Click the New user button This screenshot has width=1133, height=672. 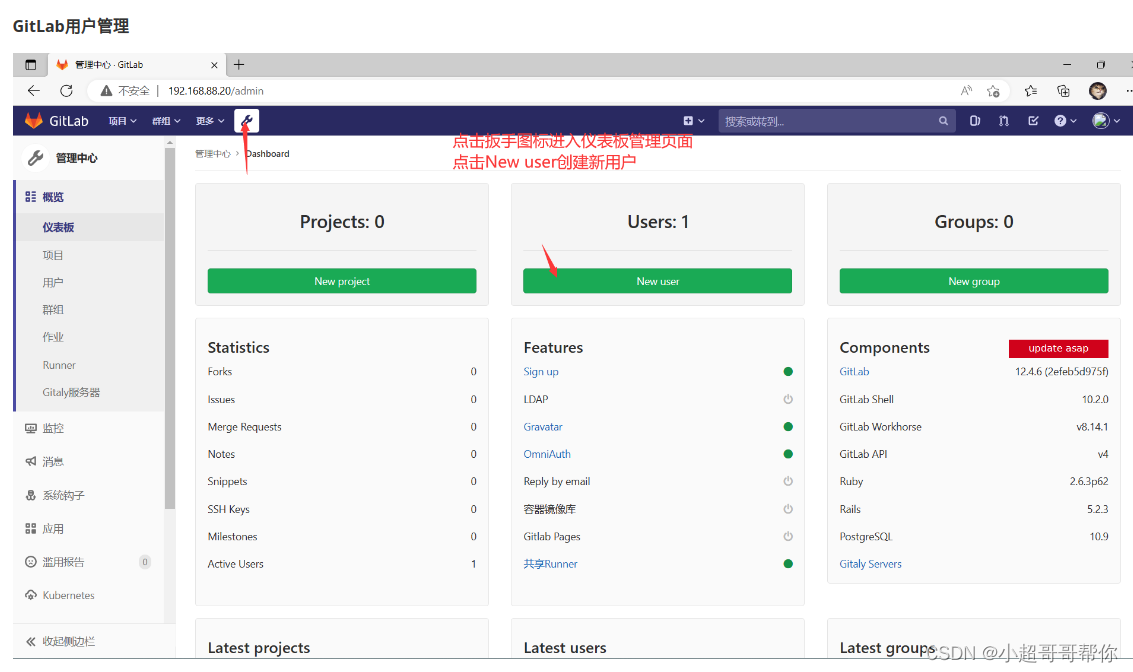click(657, 281)
